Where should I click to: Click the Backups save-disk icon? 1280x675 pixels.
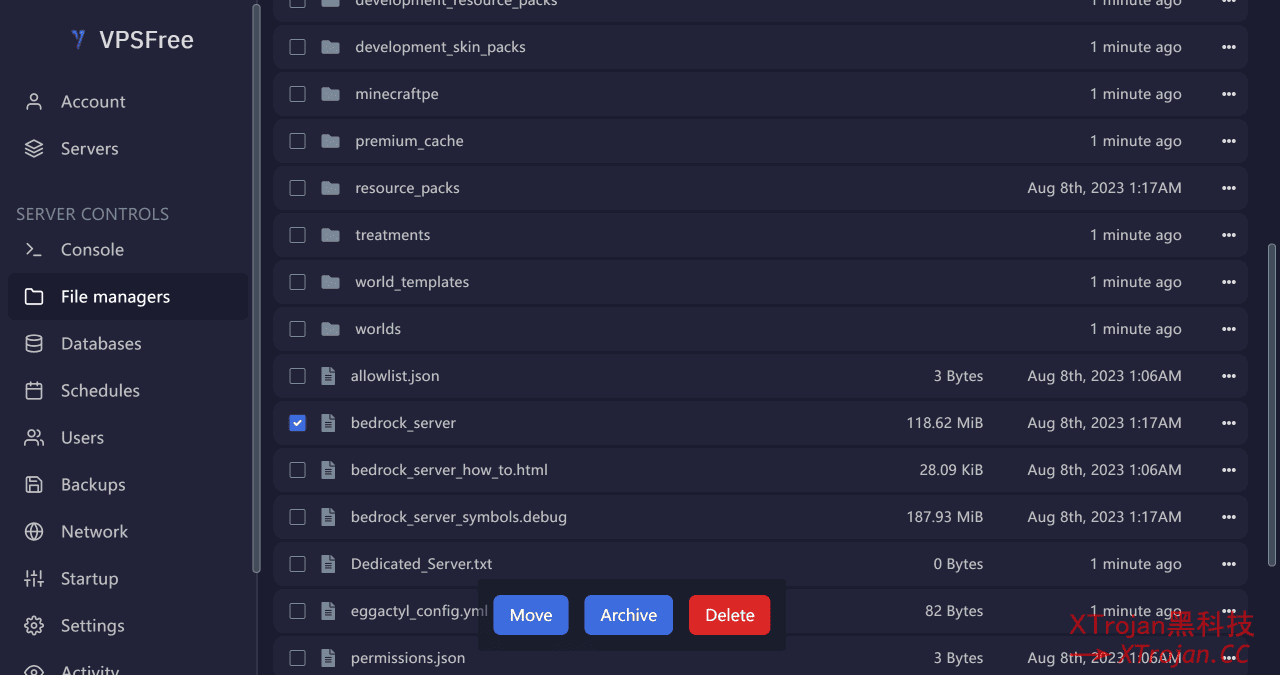click(34, 485)
